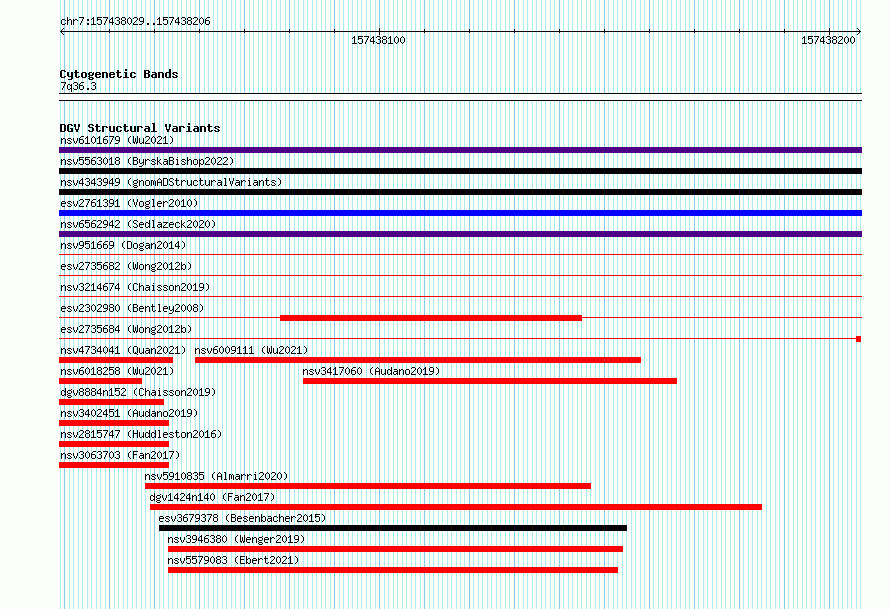Viewport: 890px width, 609px height.
Task: Click red bar under nsv3063703
Action: pyautogui.click(x=114, y=465)
